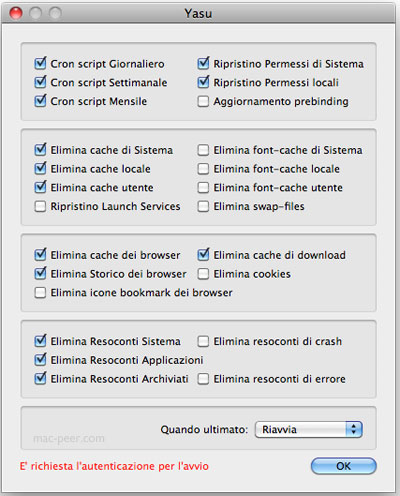This screenshot has width=400, height=496.
Task: Click the OK button
Action: 344,466
